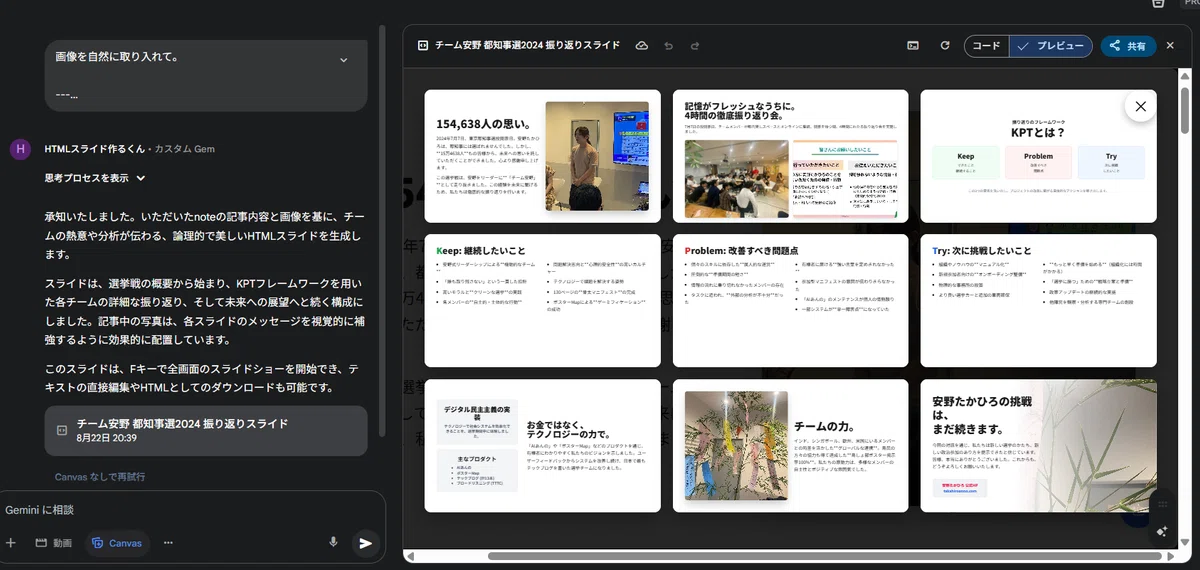Screen dimensions: 1200x570
Task: Click the 共有 share button
Action: pos(1128,46)
